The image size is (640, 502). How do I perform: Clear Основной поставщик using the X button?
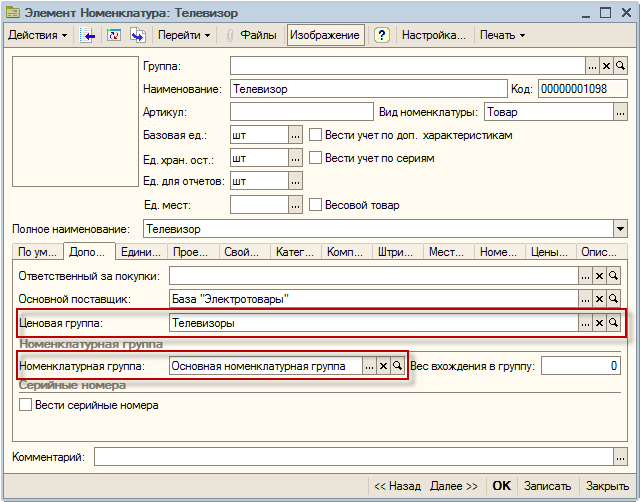pos(599,299)
